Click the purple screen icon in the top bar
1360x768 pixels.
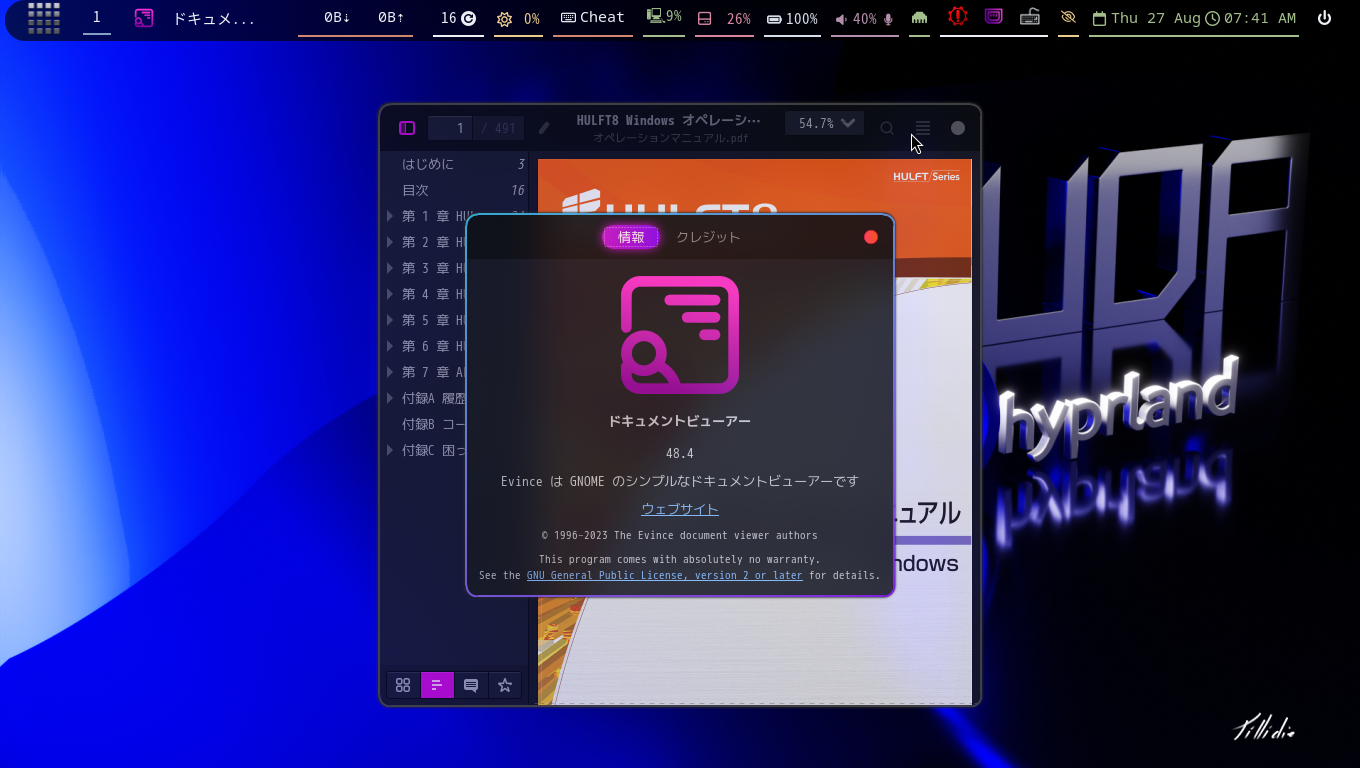(994, 17)
